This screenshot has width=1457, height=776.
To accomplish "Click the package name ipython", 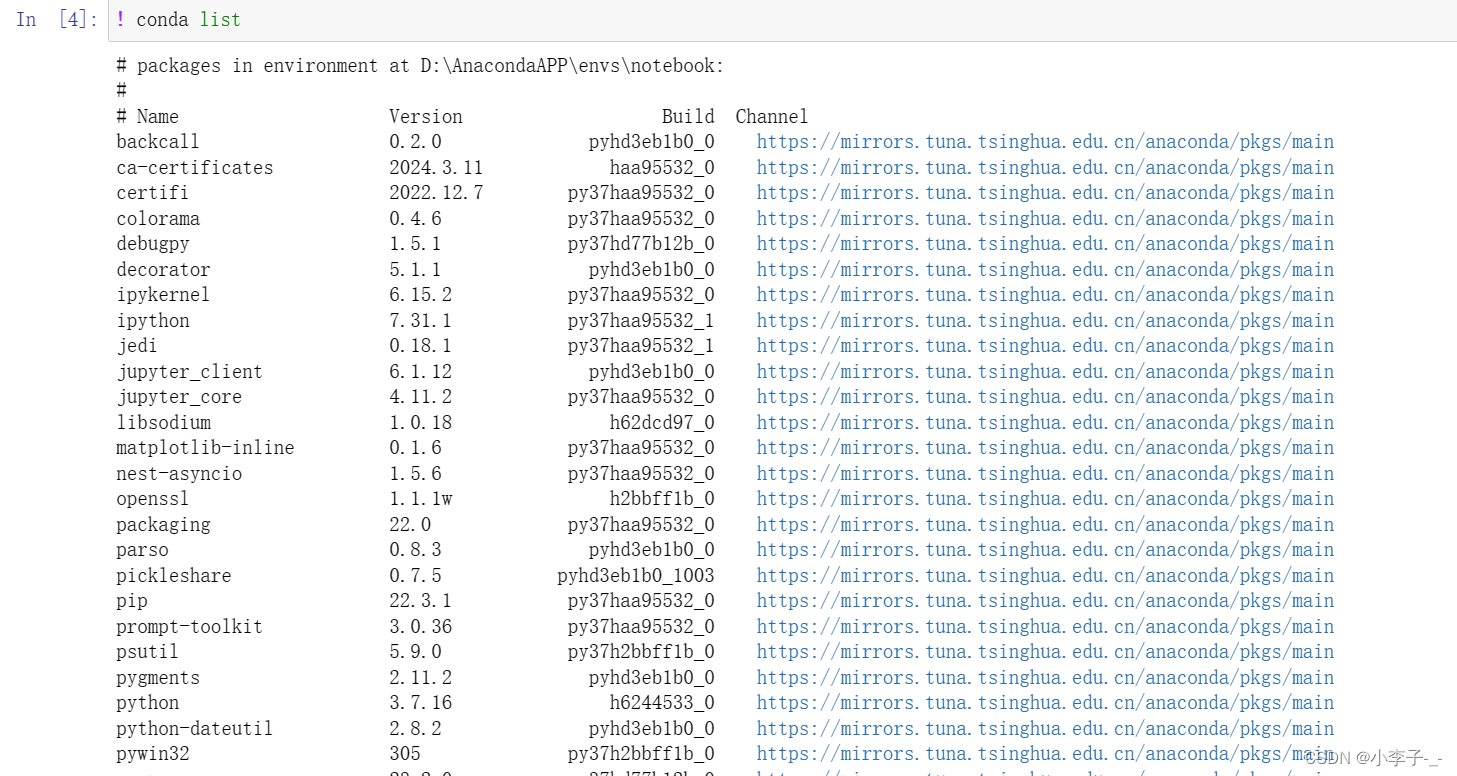I will 153,321.
